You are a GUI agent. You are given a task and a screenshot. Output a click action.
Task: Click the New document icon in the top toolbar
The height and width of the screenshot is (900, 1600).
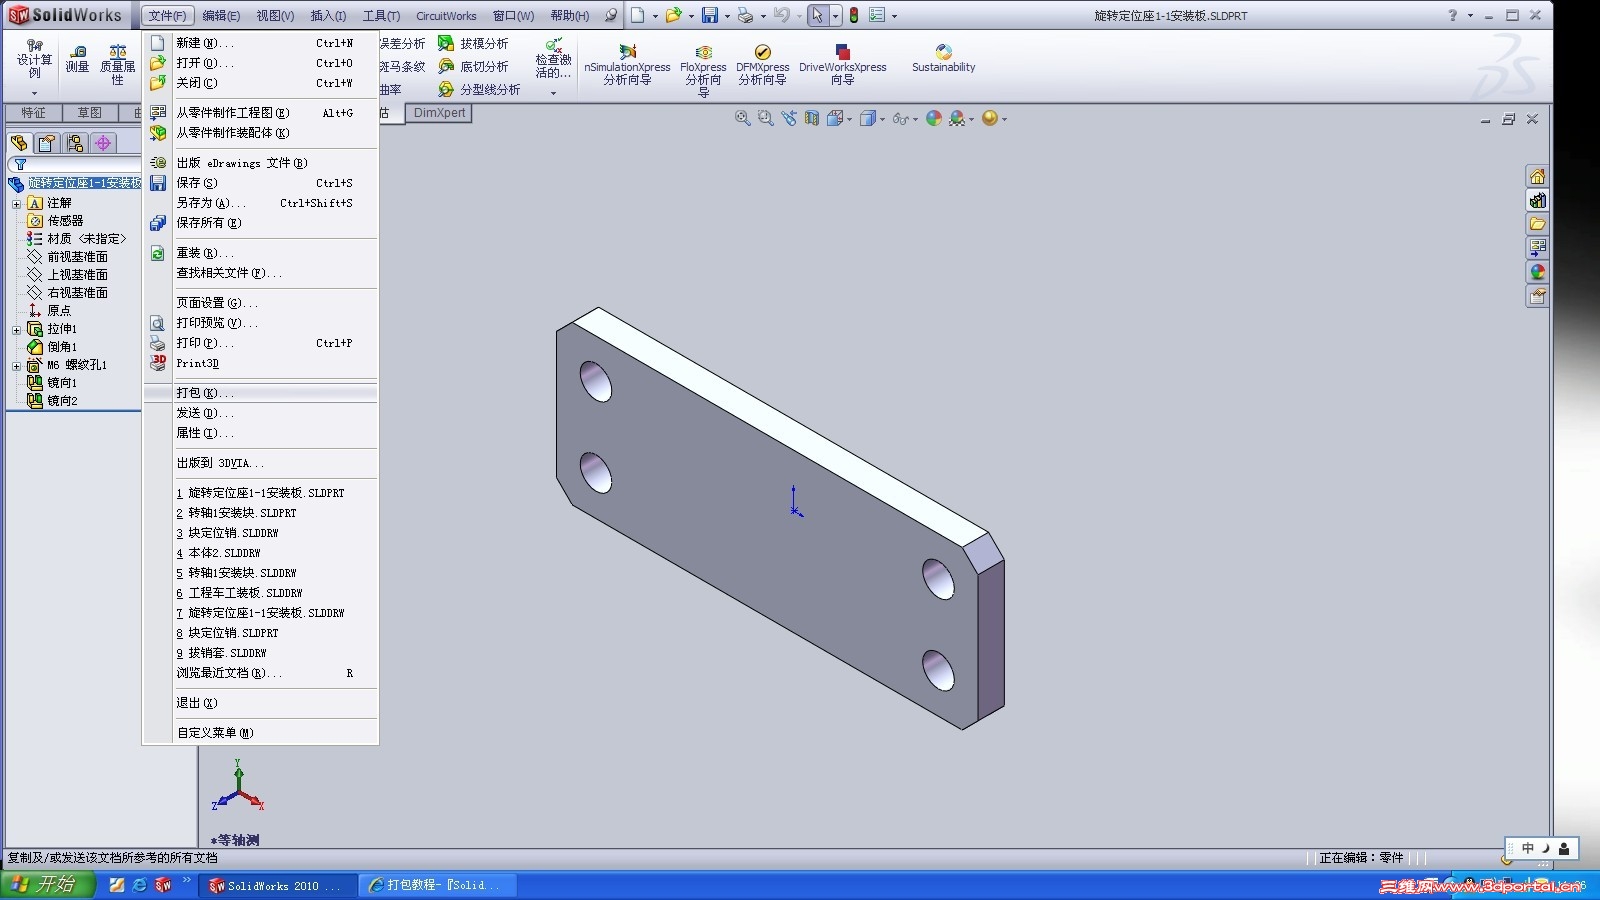pos(638,15)
